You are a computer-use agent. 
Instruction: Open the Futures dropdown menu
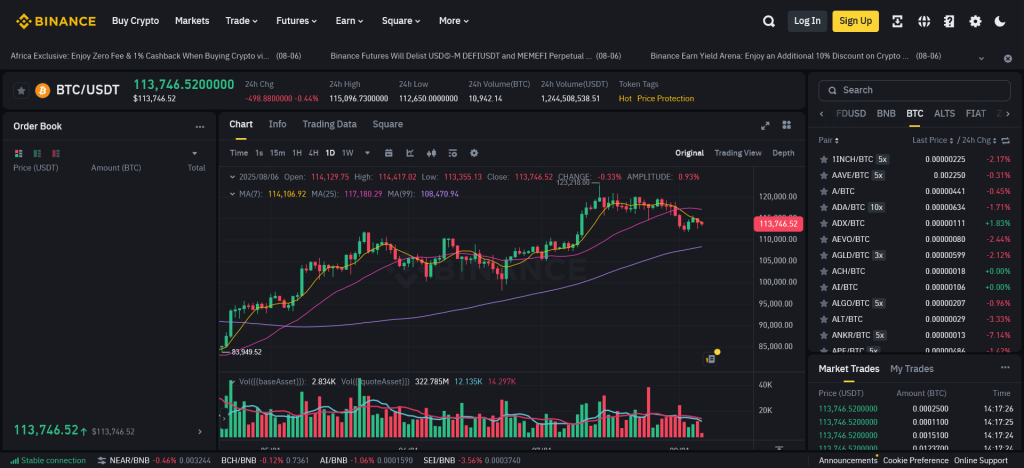(x=296, y=21)
